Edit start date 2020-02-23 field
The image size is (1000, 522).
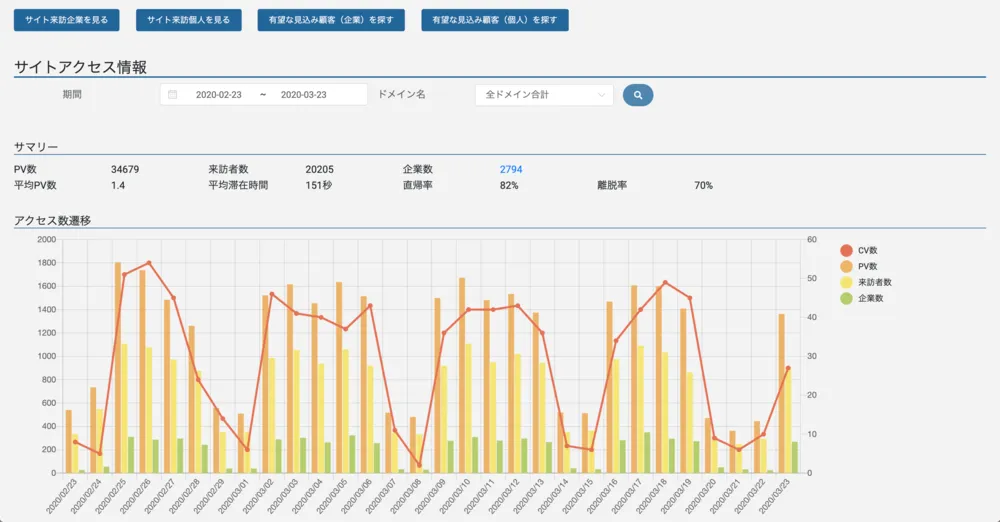pos(219,95)
